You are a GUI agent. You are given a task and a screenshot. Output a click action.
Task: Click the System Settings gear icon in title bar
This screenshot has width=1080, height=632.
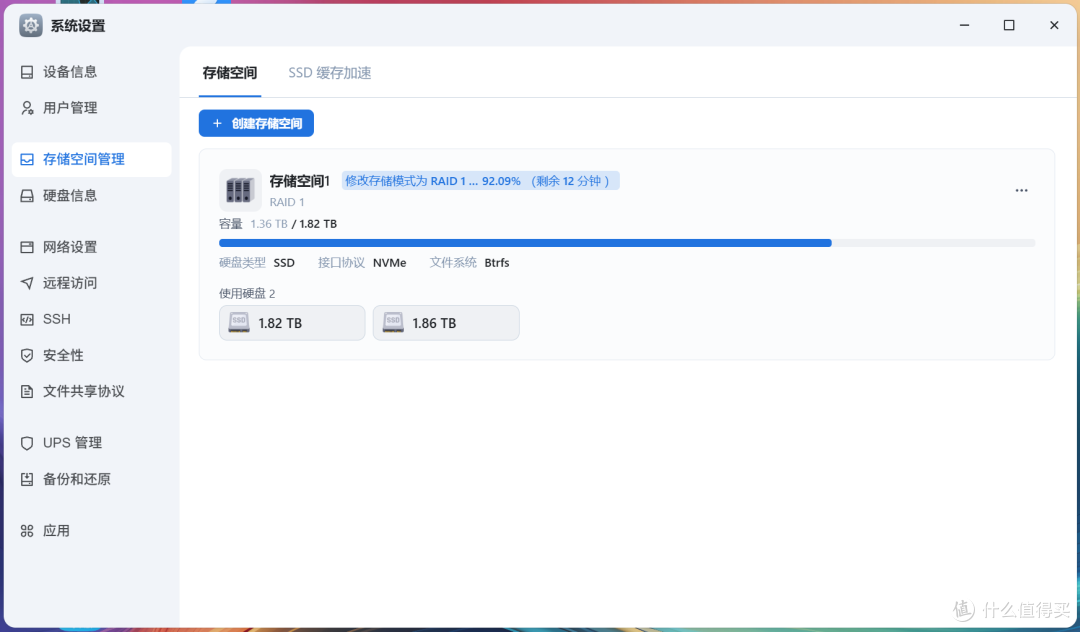coord(30,25)
